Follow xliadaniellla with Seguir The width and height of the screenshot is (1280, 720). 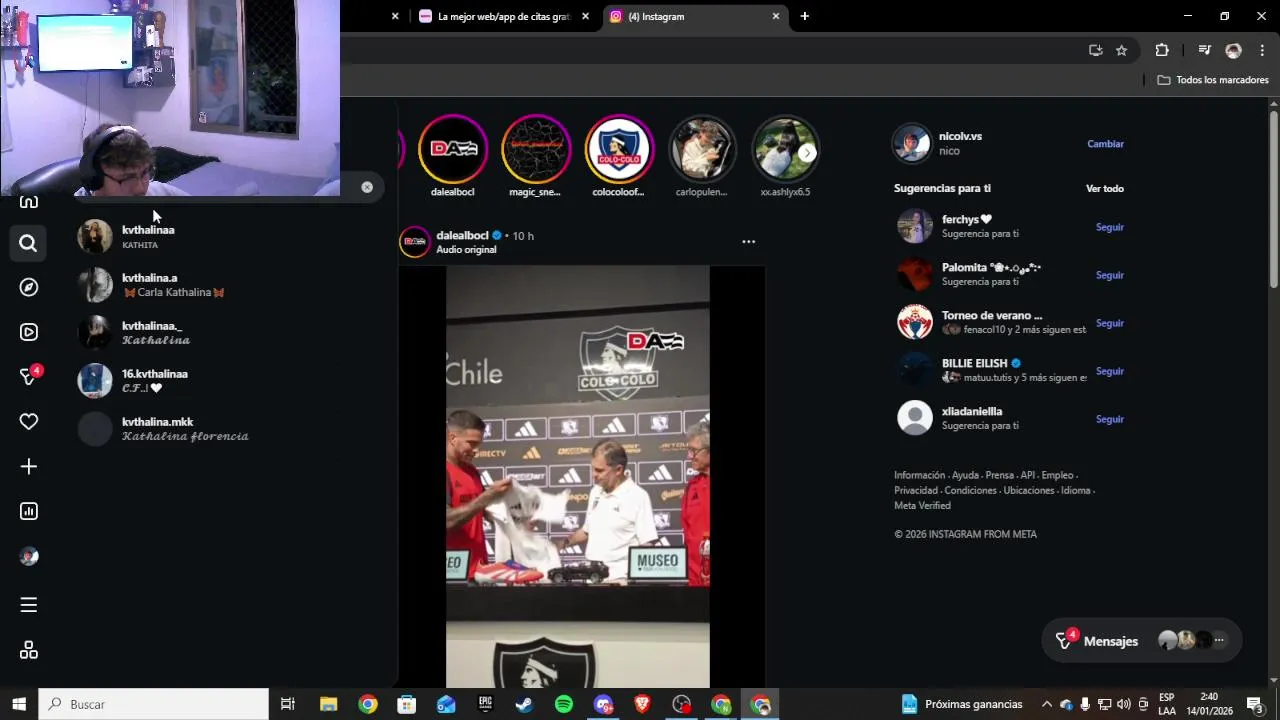(x=1110, y=419)
